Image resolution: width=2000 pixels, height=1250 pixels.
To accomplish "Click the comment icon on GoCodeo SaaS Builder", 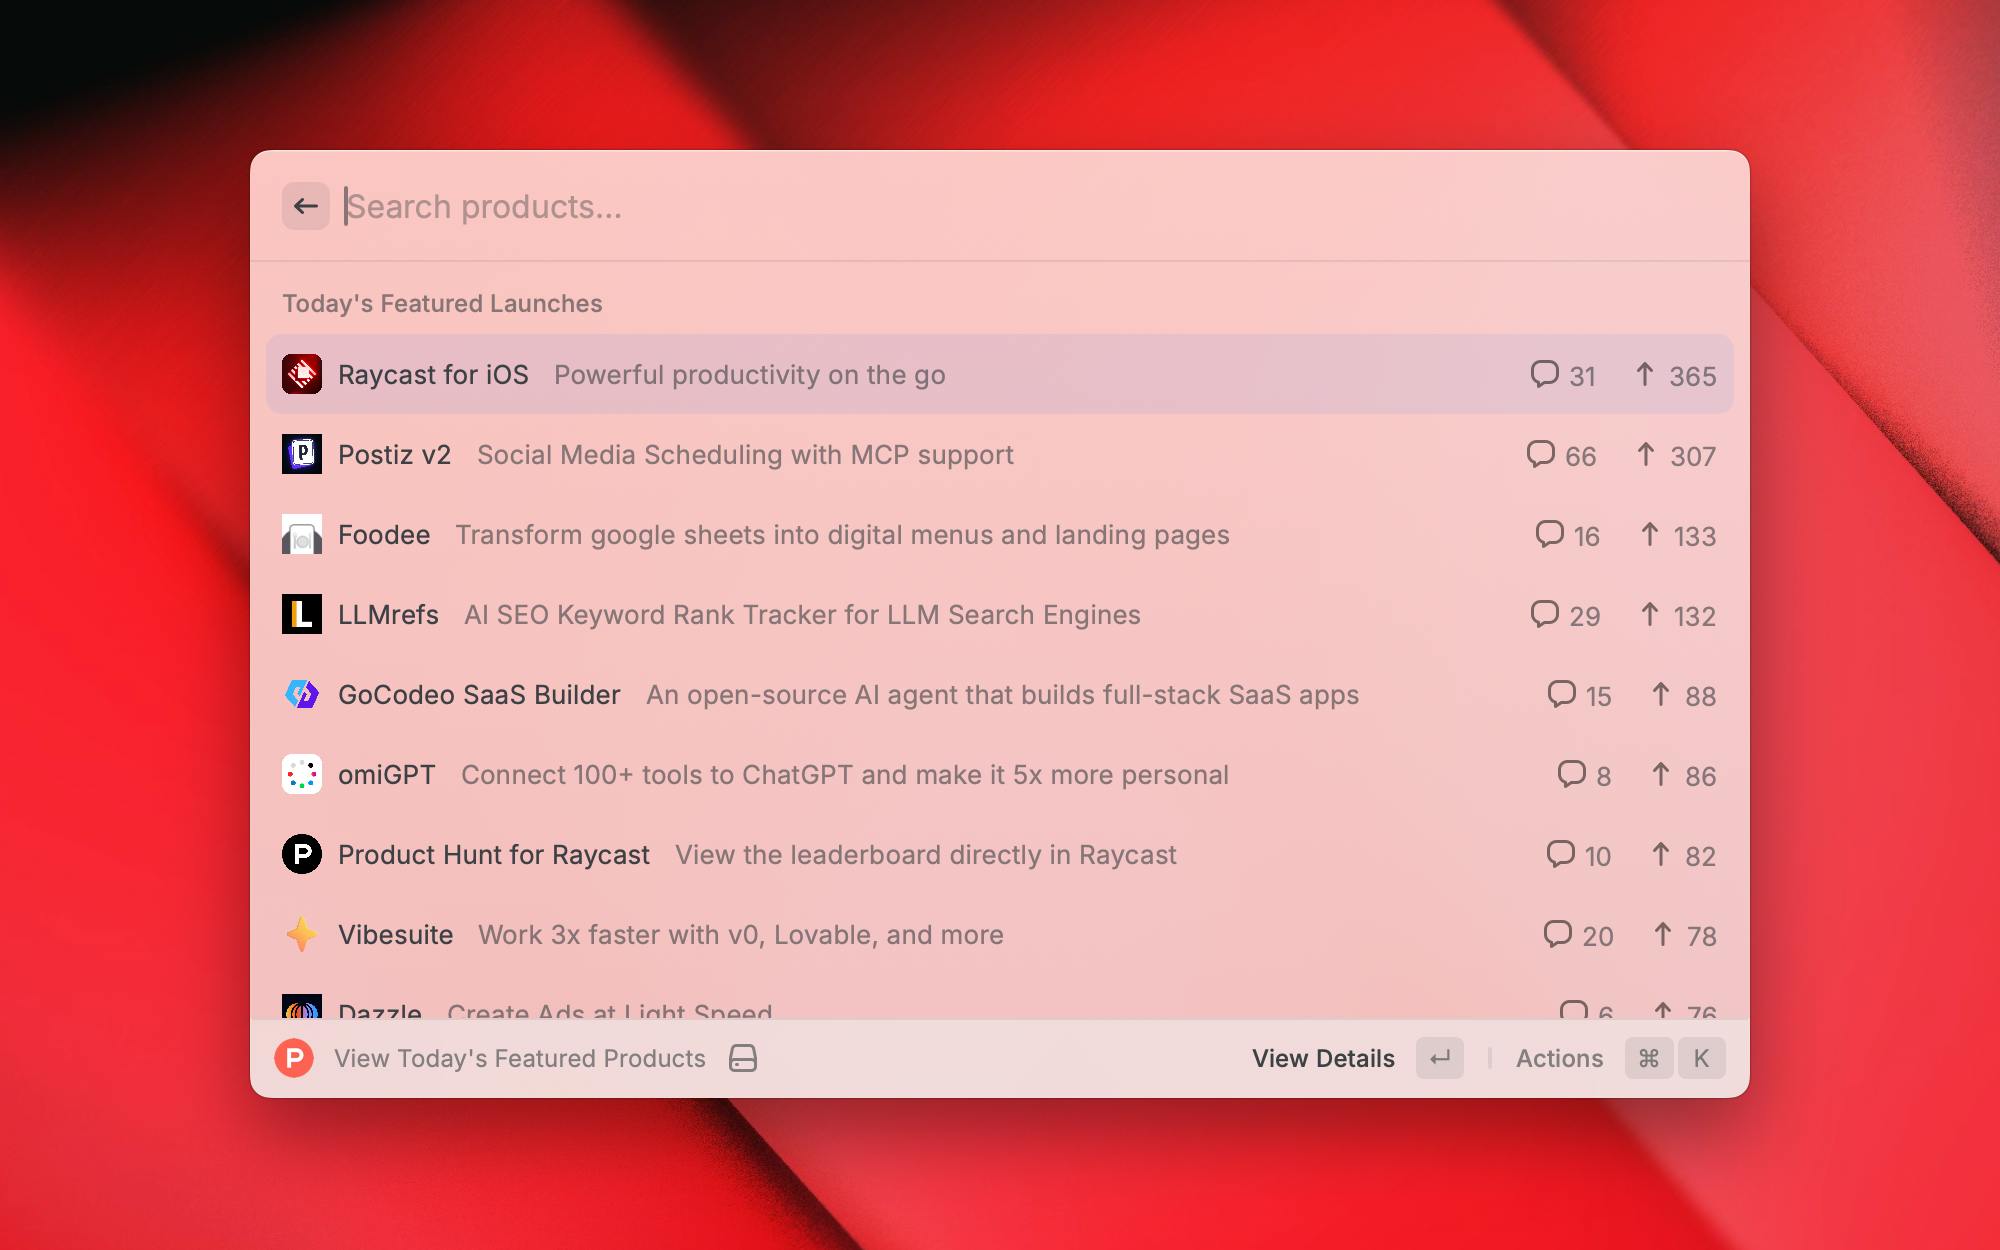I will click(x=1561, y=694).
